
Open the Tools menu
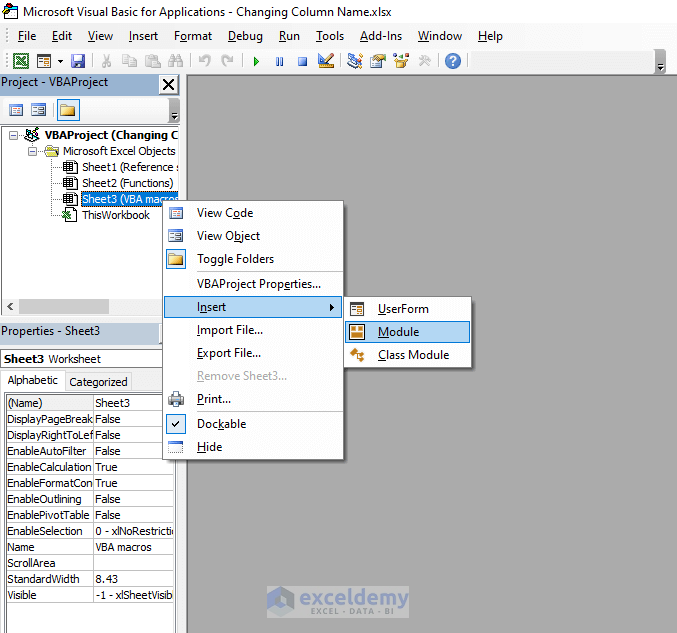coord(330,36)
